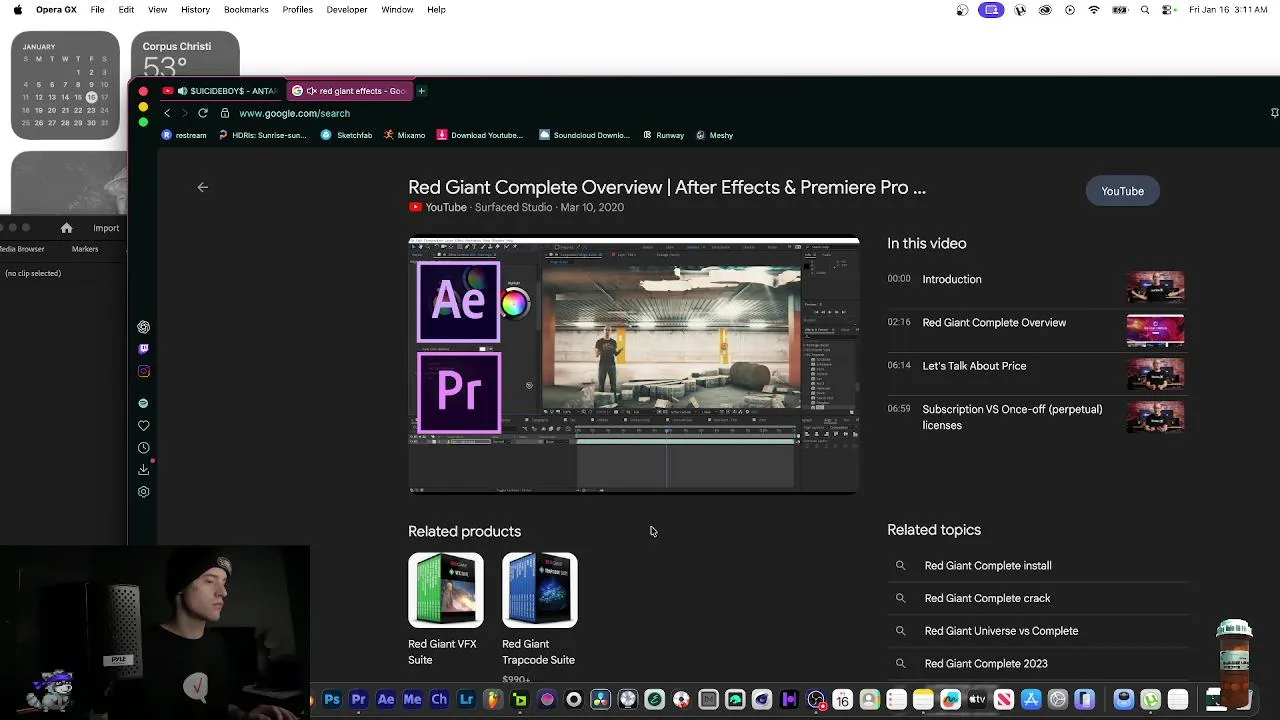Screen dimensions: 1280x720
Task: Switch to $UICIDEBOY$ - ANTAR tab
Action: [219, 91]
